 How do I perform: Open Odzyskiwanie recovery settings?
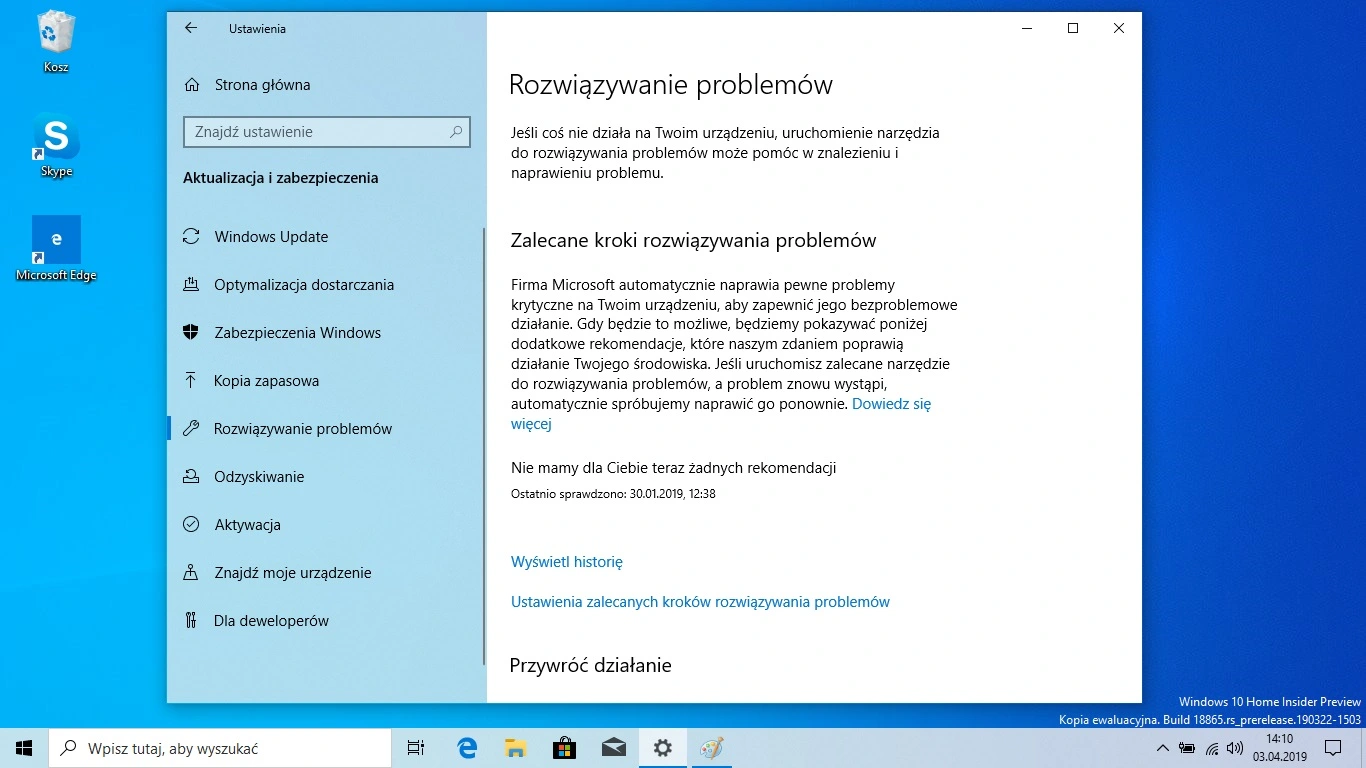point(259,477)
